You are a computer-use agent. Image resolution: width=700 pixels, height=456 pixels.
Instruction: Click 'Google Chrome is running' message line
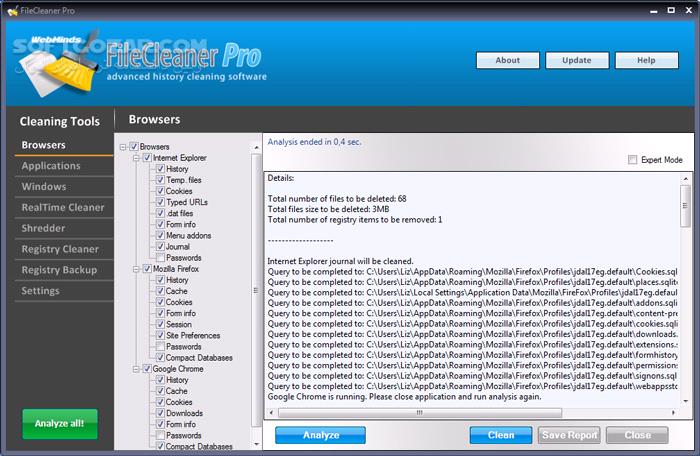(x=404, y=397)
